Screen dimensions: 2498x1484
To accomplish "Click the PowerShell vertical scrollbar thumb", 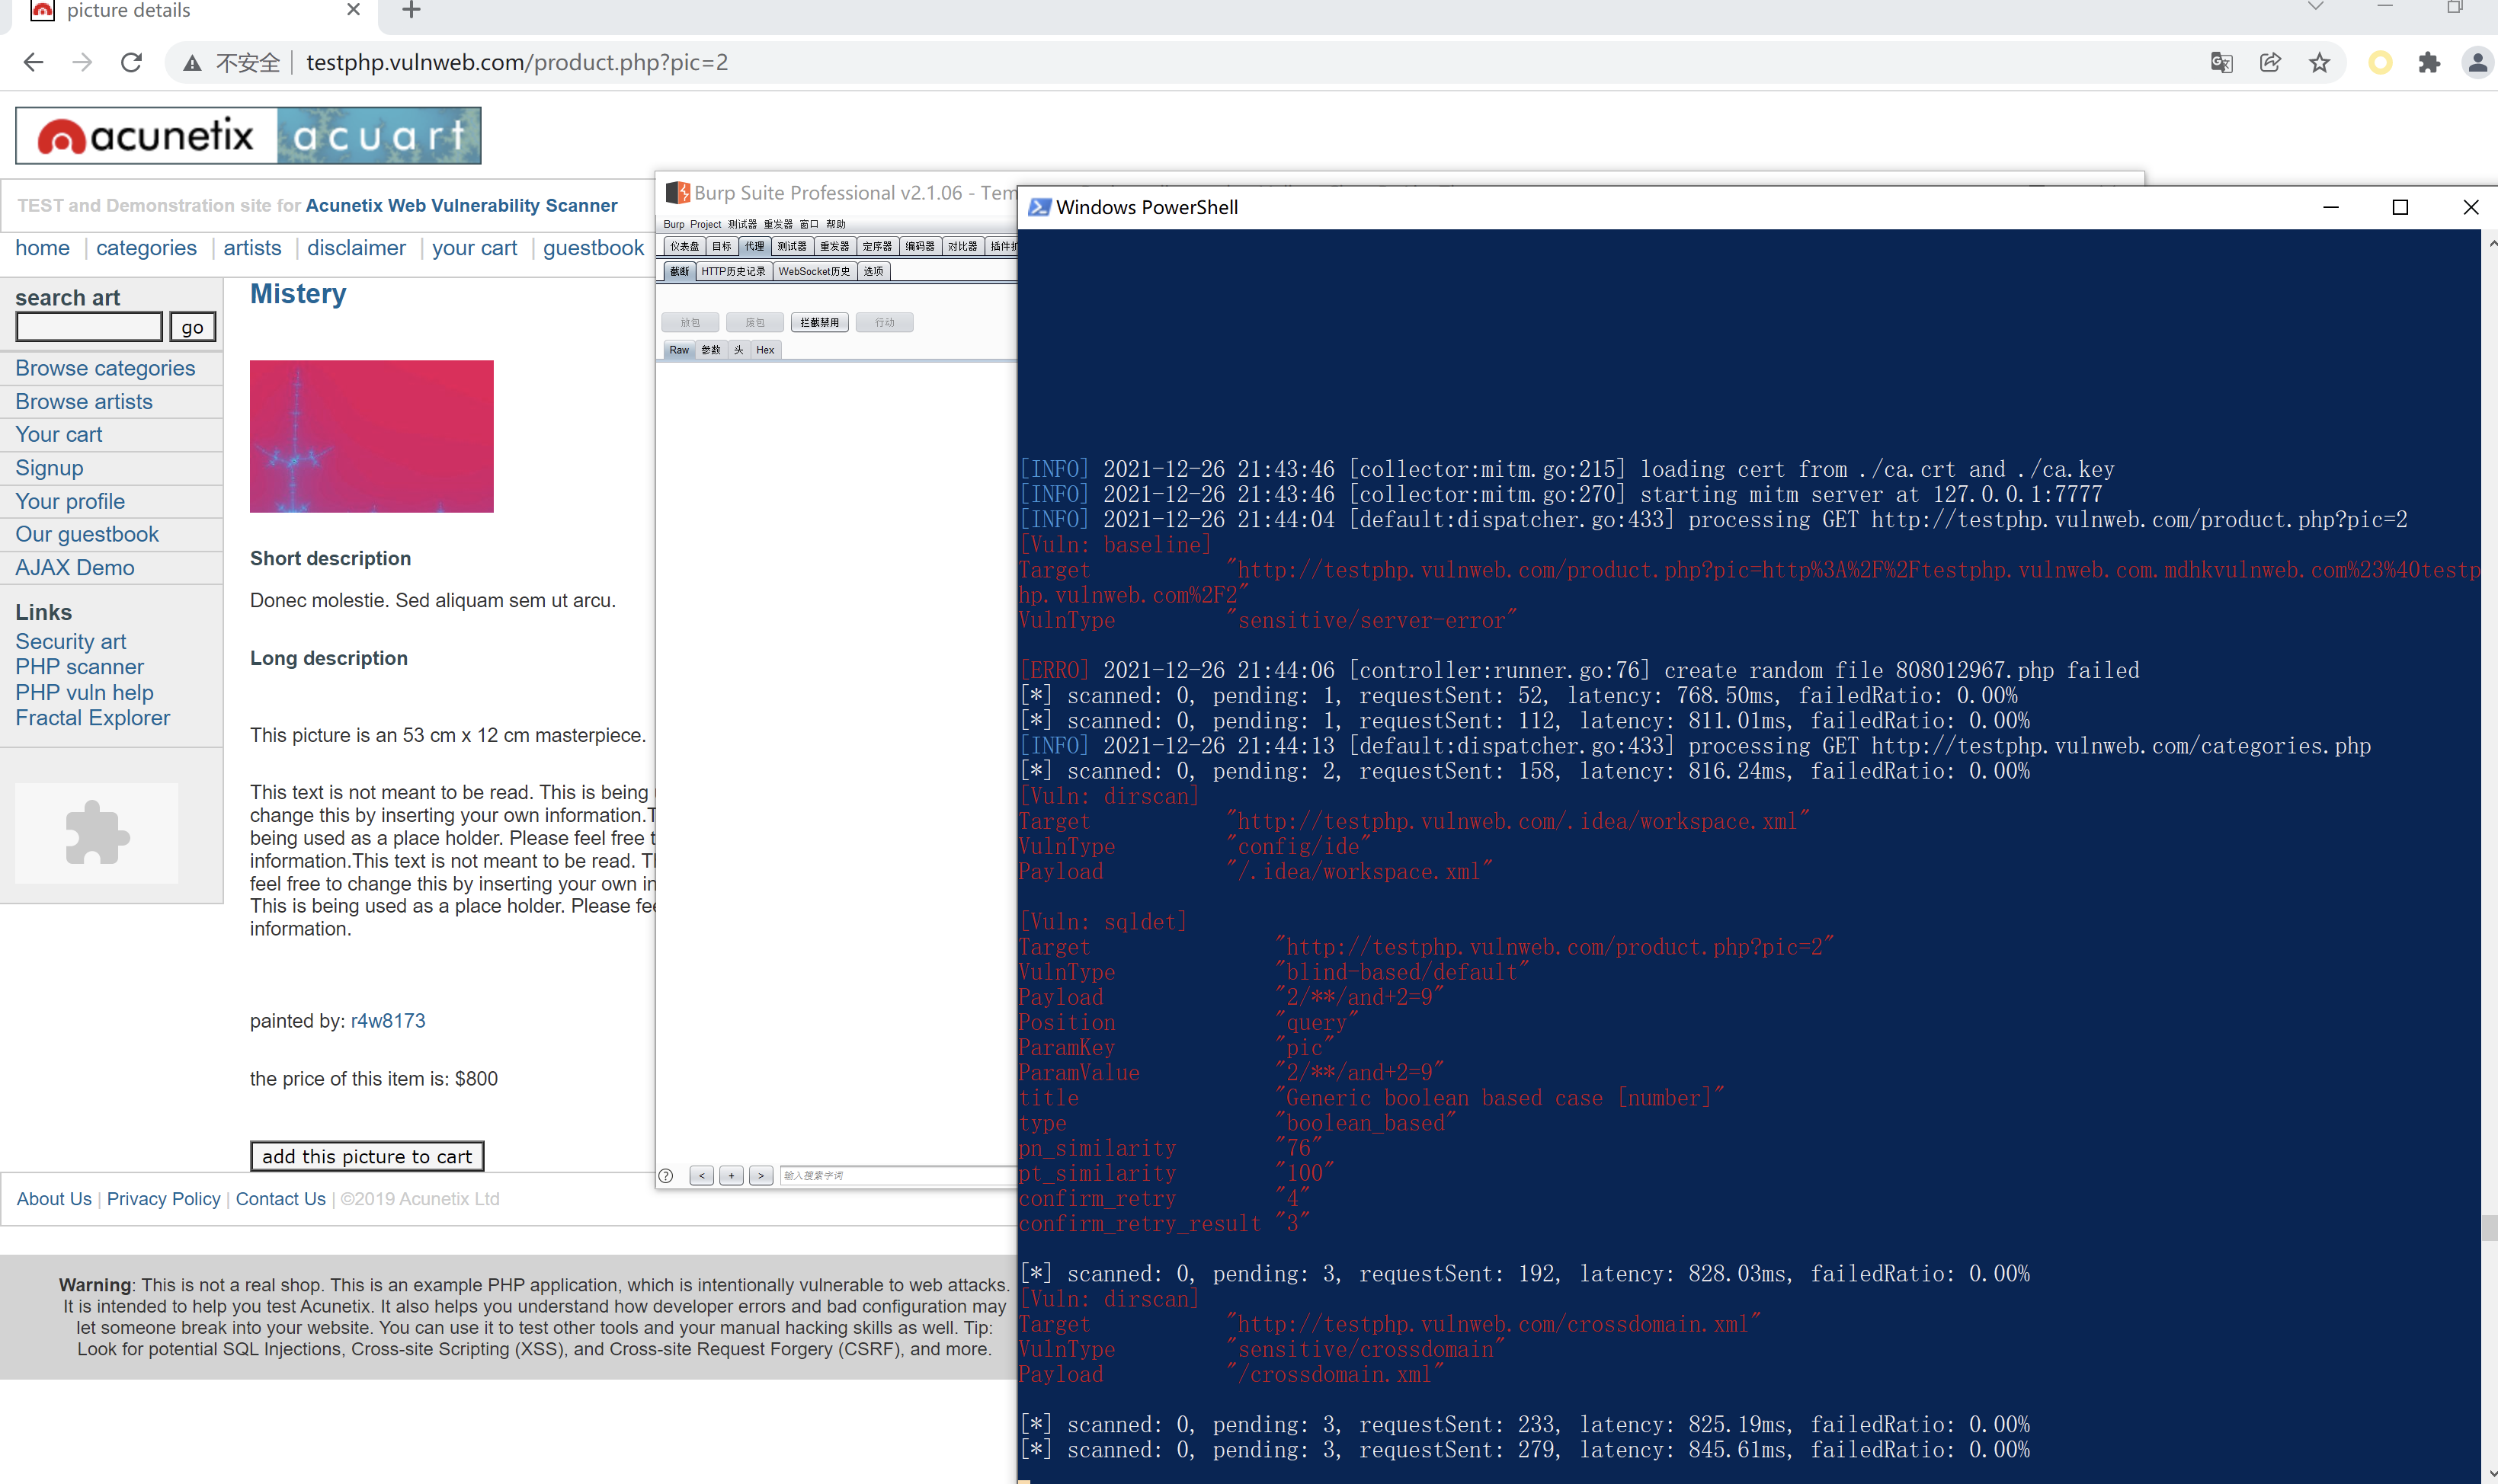I will pos(2489,1227).
